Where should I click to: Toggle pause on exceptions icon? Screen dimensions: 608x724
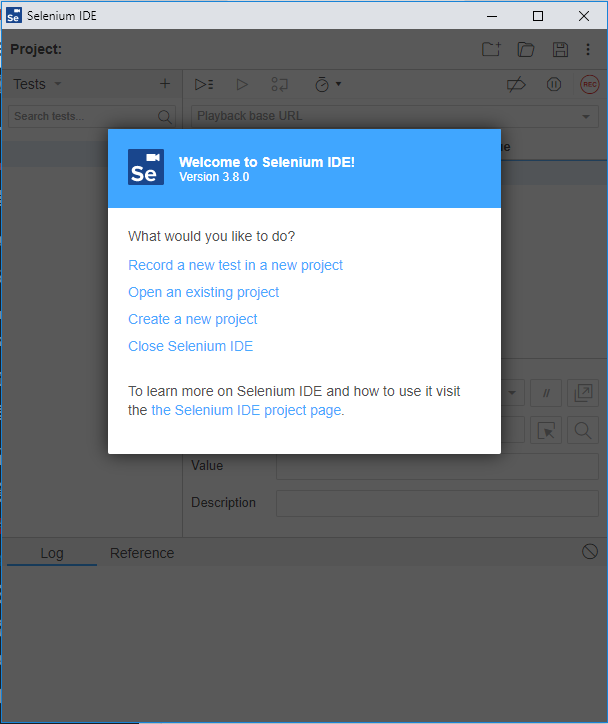point(554,84)
